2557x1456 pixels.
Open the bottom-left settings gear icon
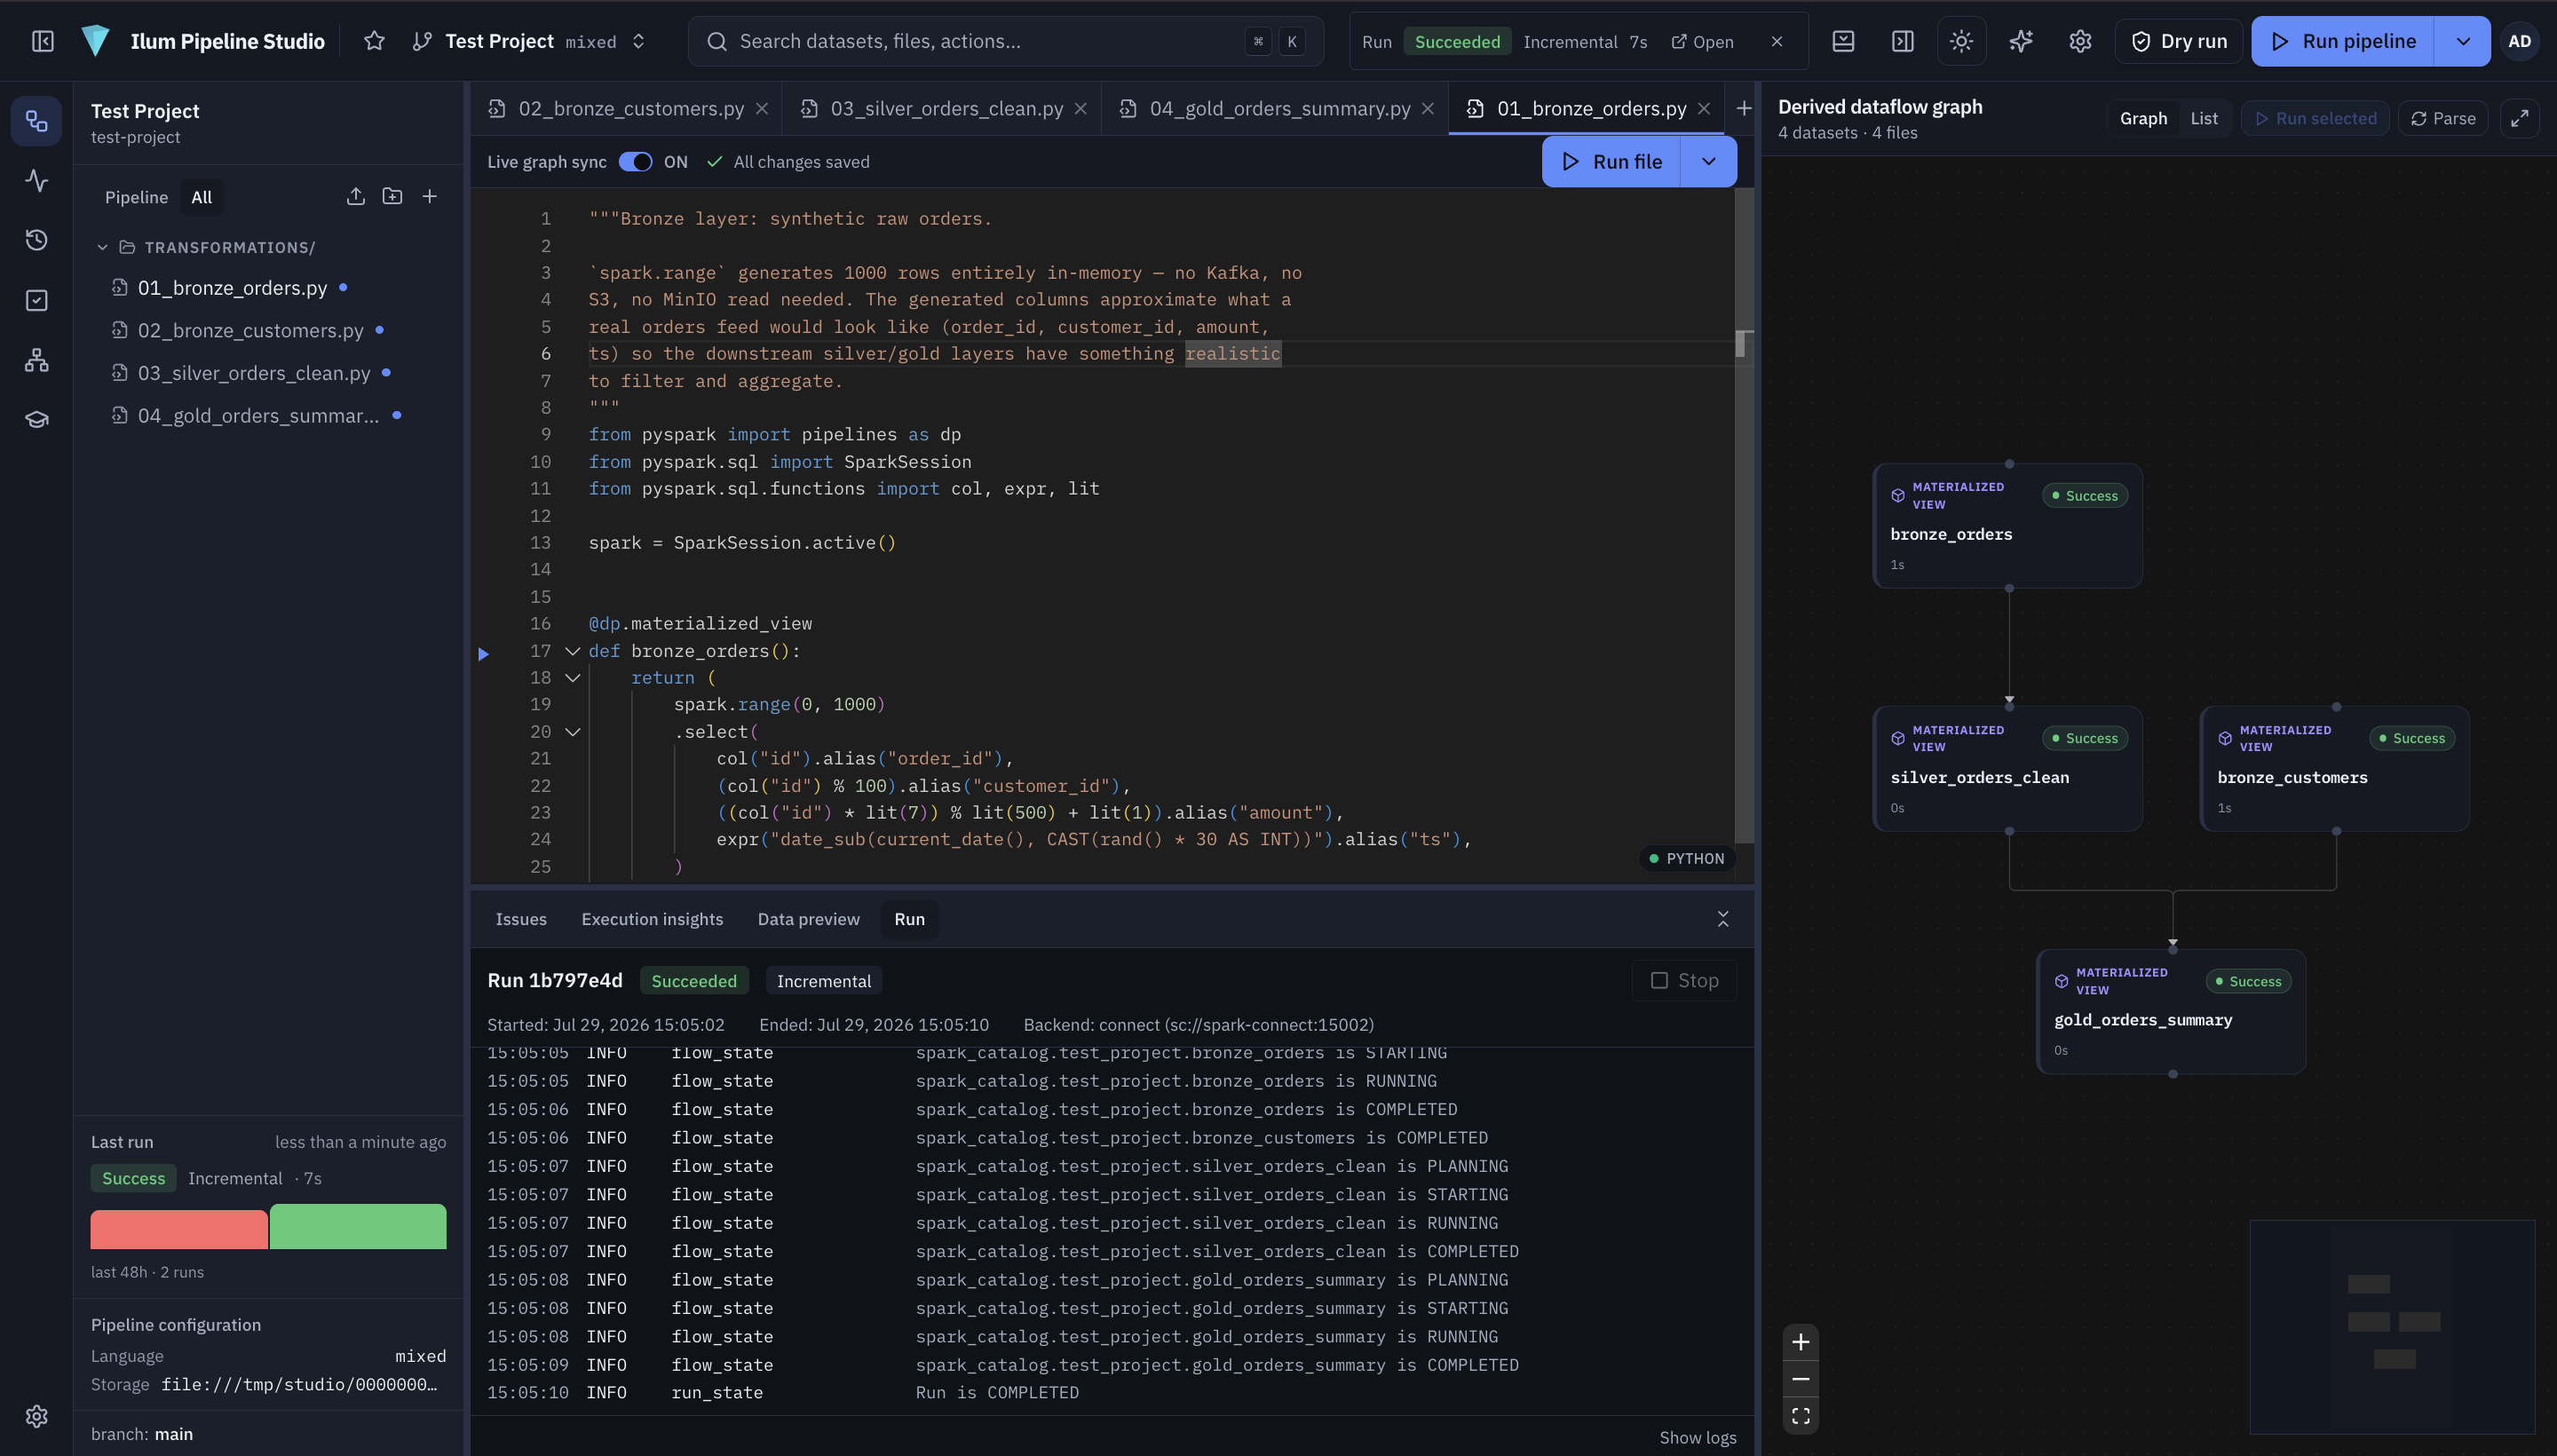[37, 1416]
